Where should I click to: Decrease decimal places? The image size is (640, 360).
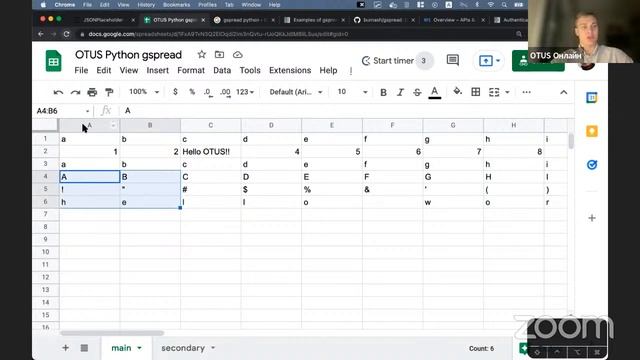[208, 92]
